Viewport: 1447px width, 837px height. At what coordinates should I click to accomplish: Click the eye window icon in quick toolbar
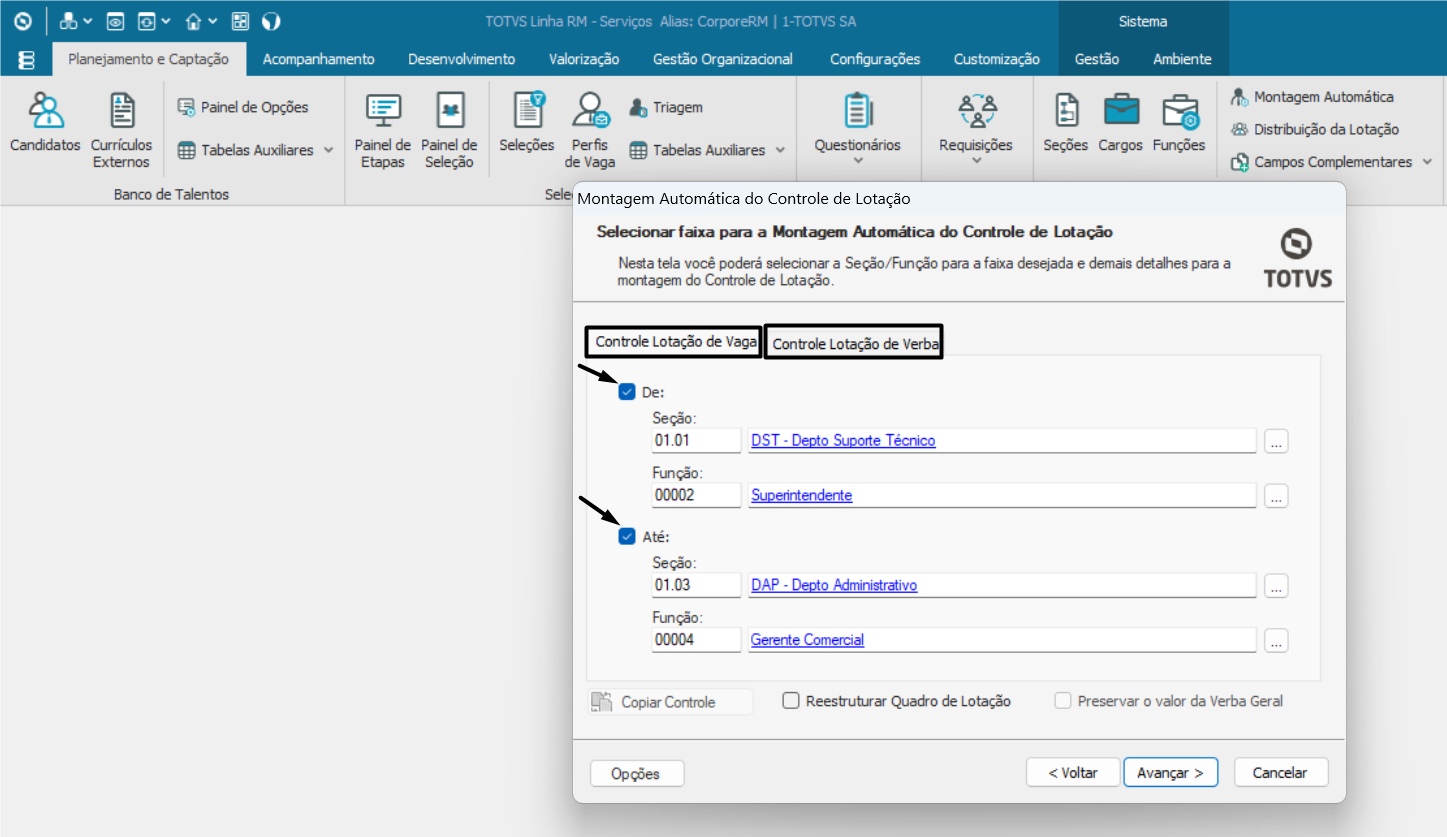pyautogui.click(x=116, y=21)
